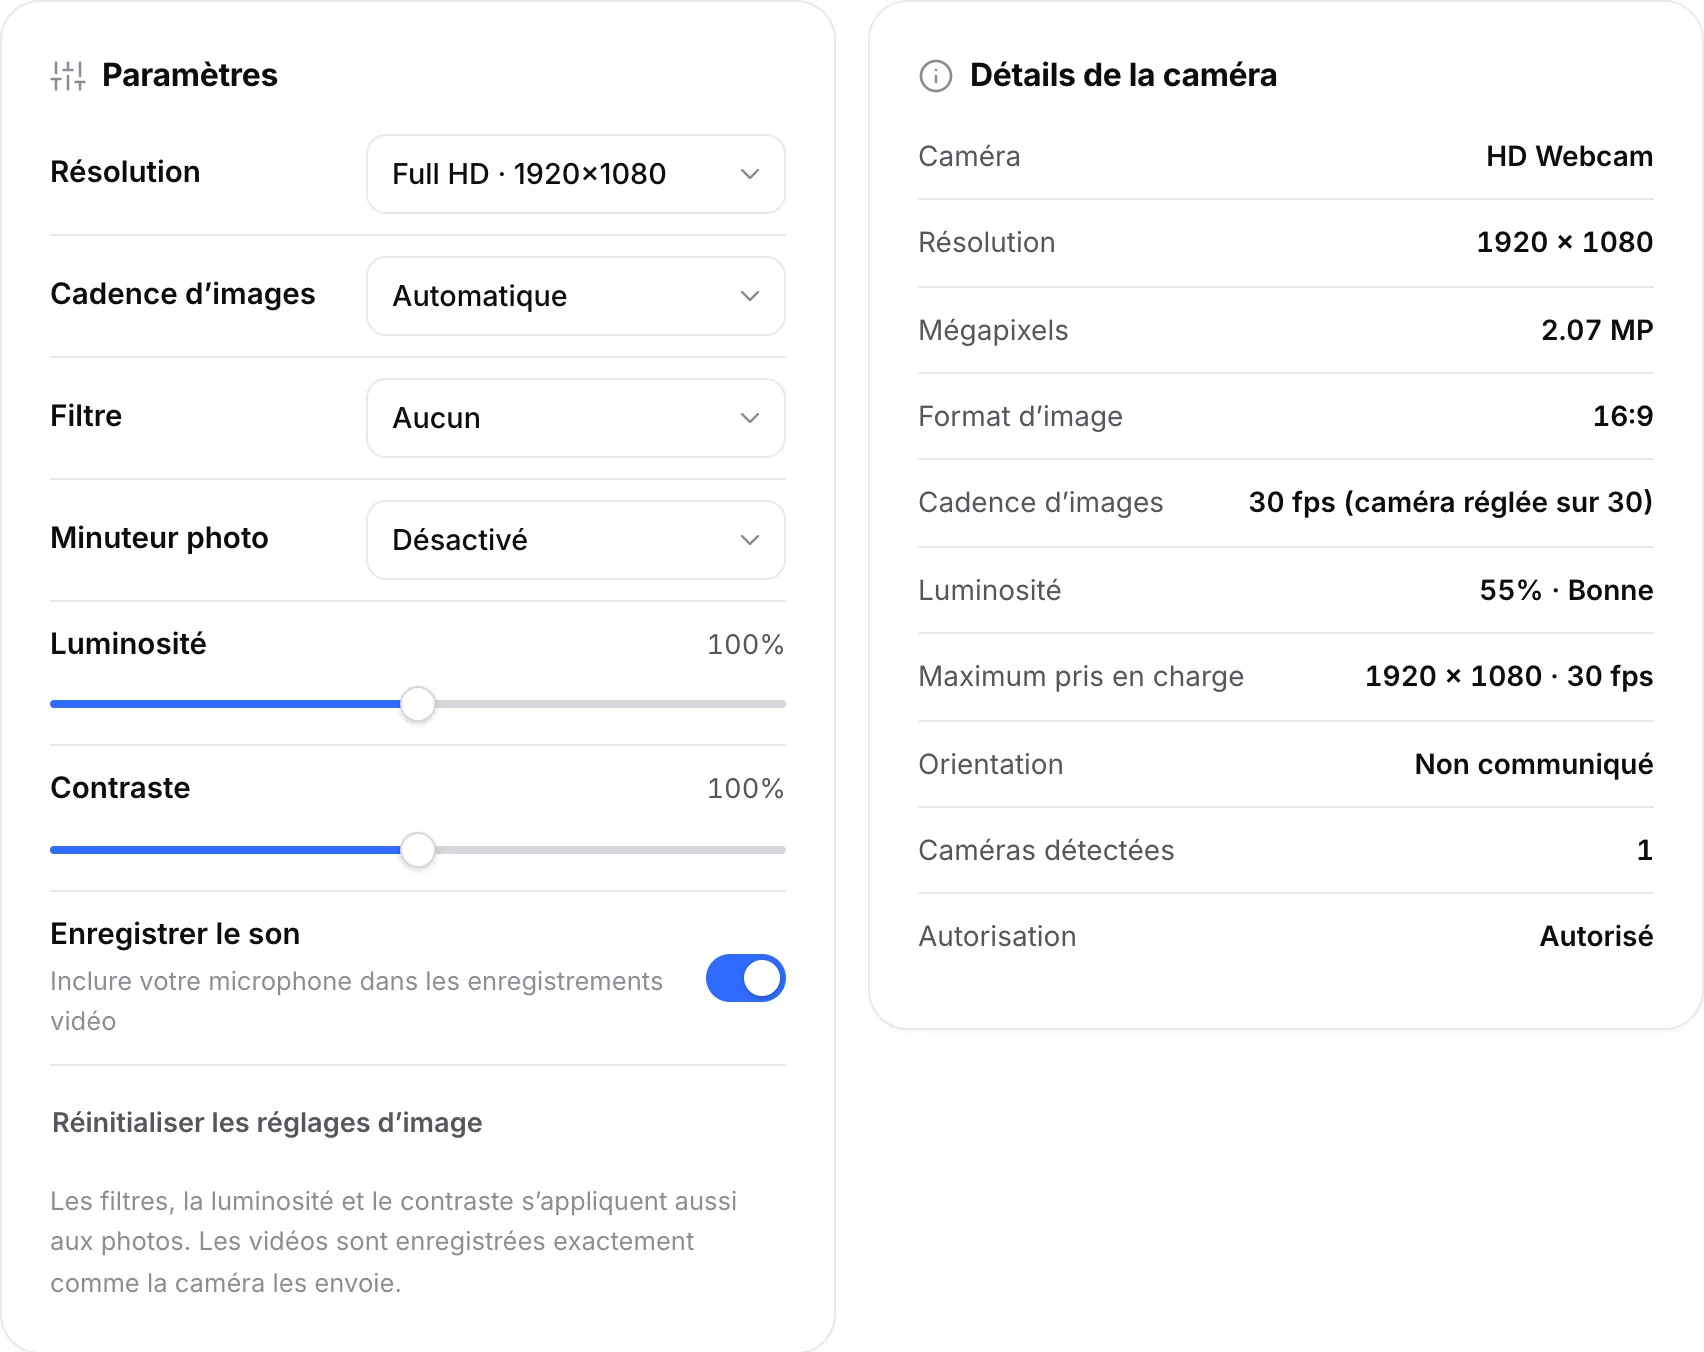The image size is (1704, 1352).
Task: Click the Format d'image label
Action: (1020, 416)
